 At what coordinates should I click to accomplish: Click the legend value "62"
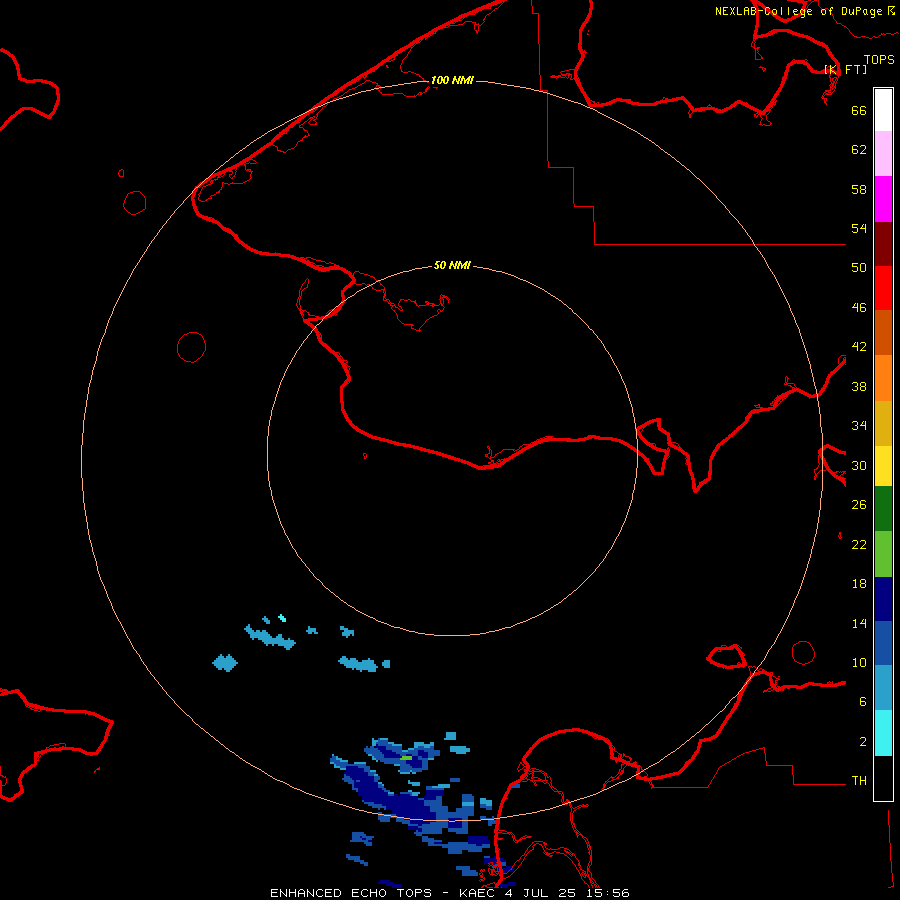859,150
